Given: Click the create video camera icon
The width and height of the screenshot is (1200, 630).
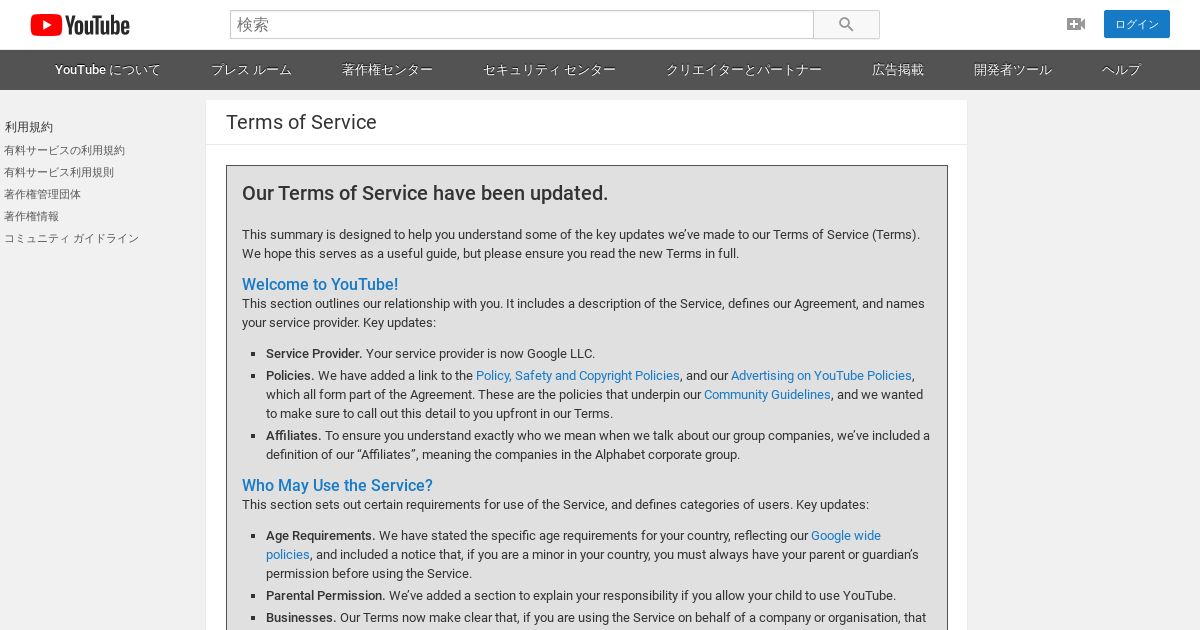Looking at the screenshot, I should tap(1076, 24).
